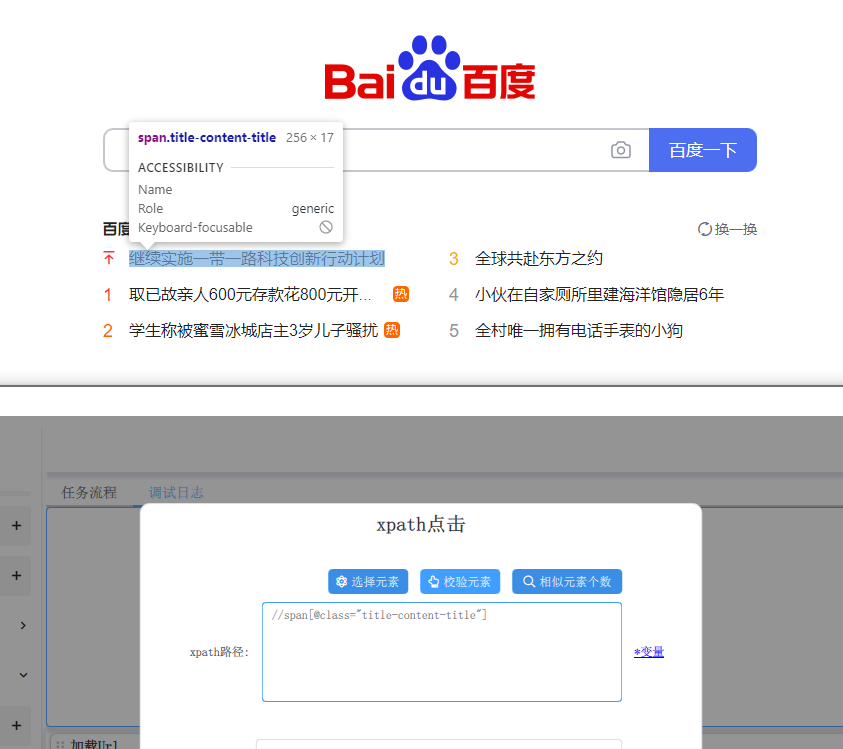Click the 相似元素个数 button
This screenshot has width=843, height=749.
click(567, 582)
